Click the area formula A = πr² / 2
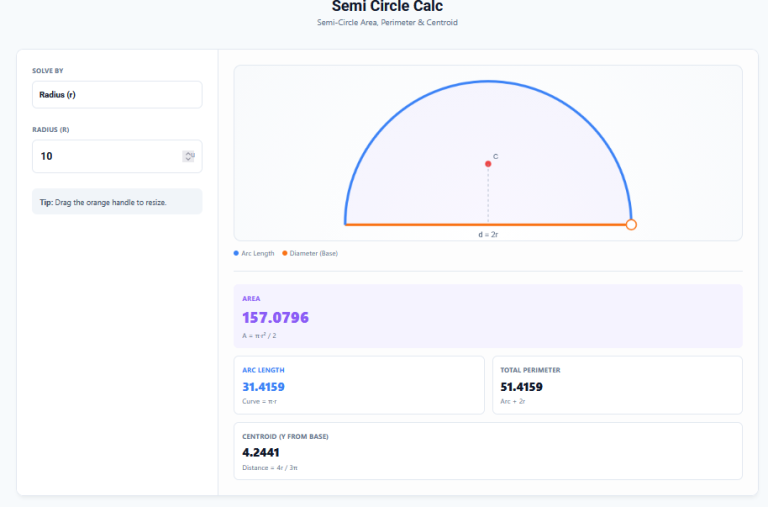 259,336
